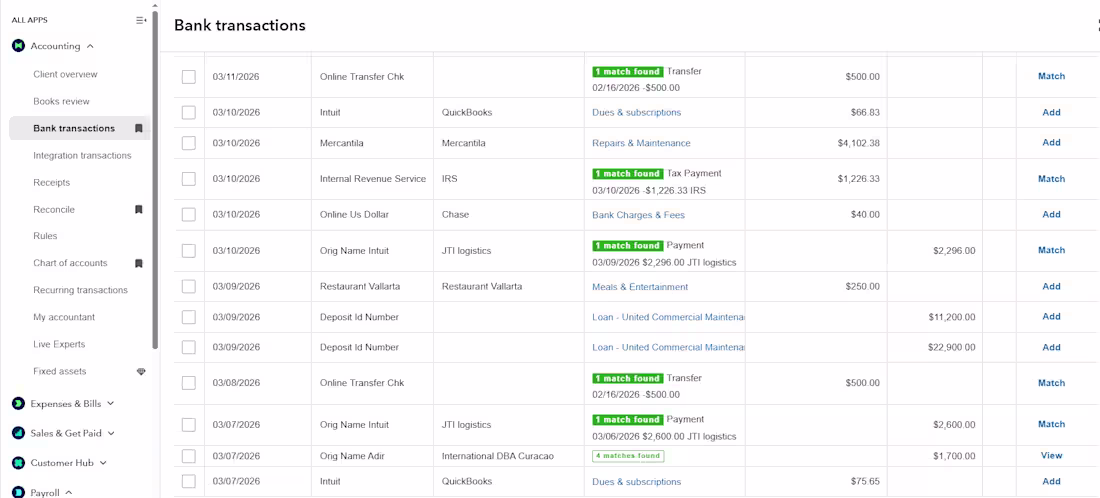Open Client overview in the sidebar
The width and height of the screenshot is (1100, 498).
pyautogui.click(x=65, y=74)
